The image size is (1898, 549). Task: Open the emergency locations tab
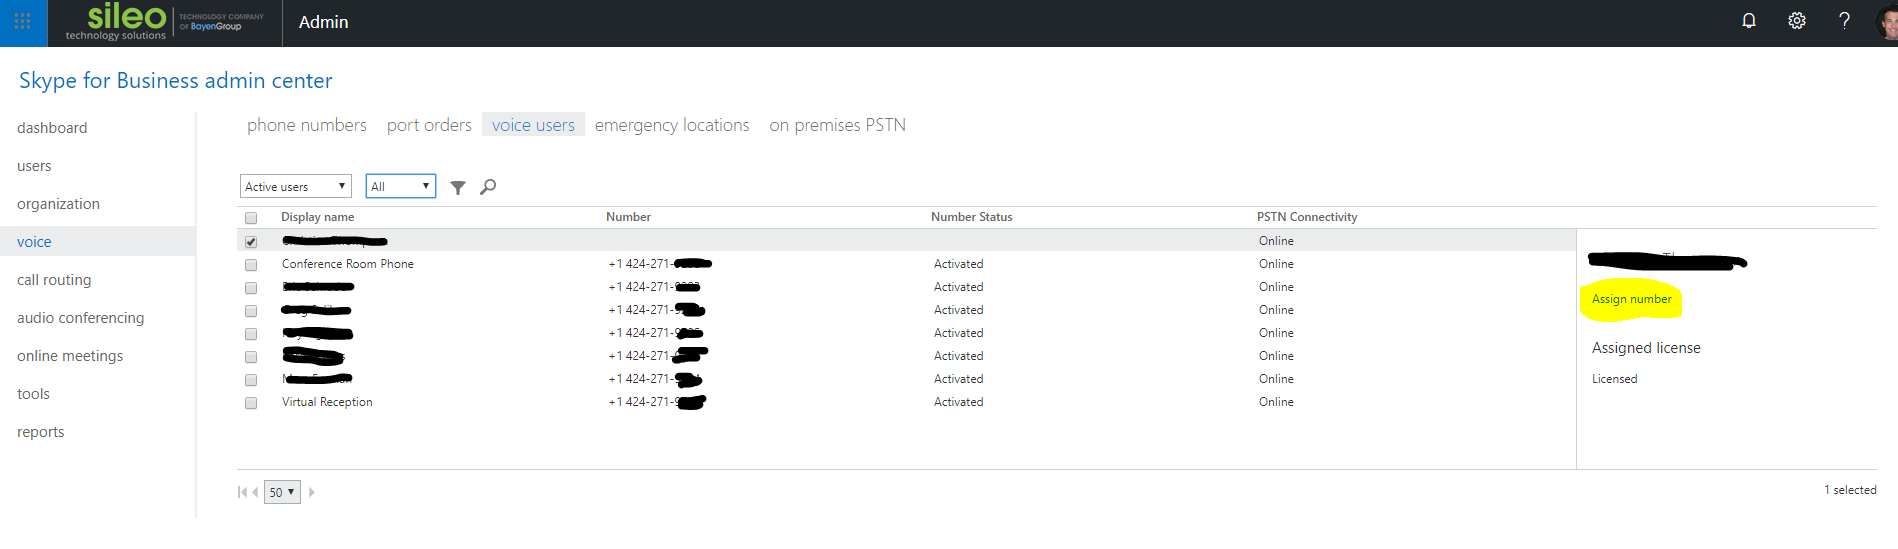pos(672,125)
